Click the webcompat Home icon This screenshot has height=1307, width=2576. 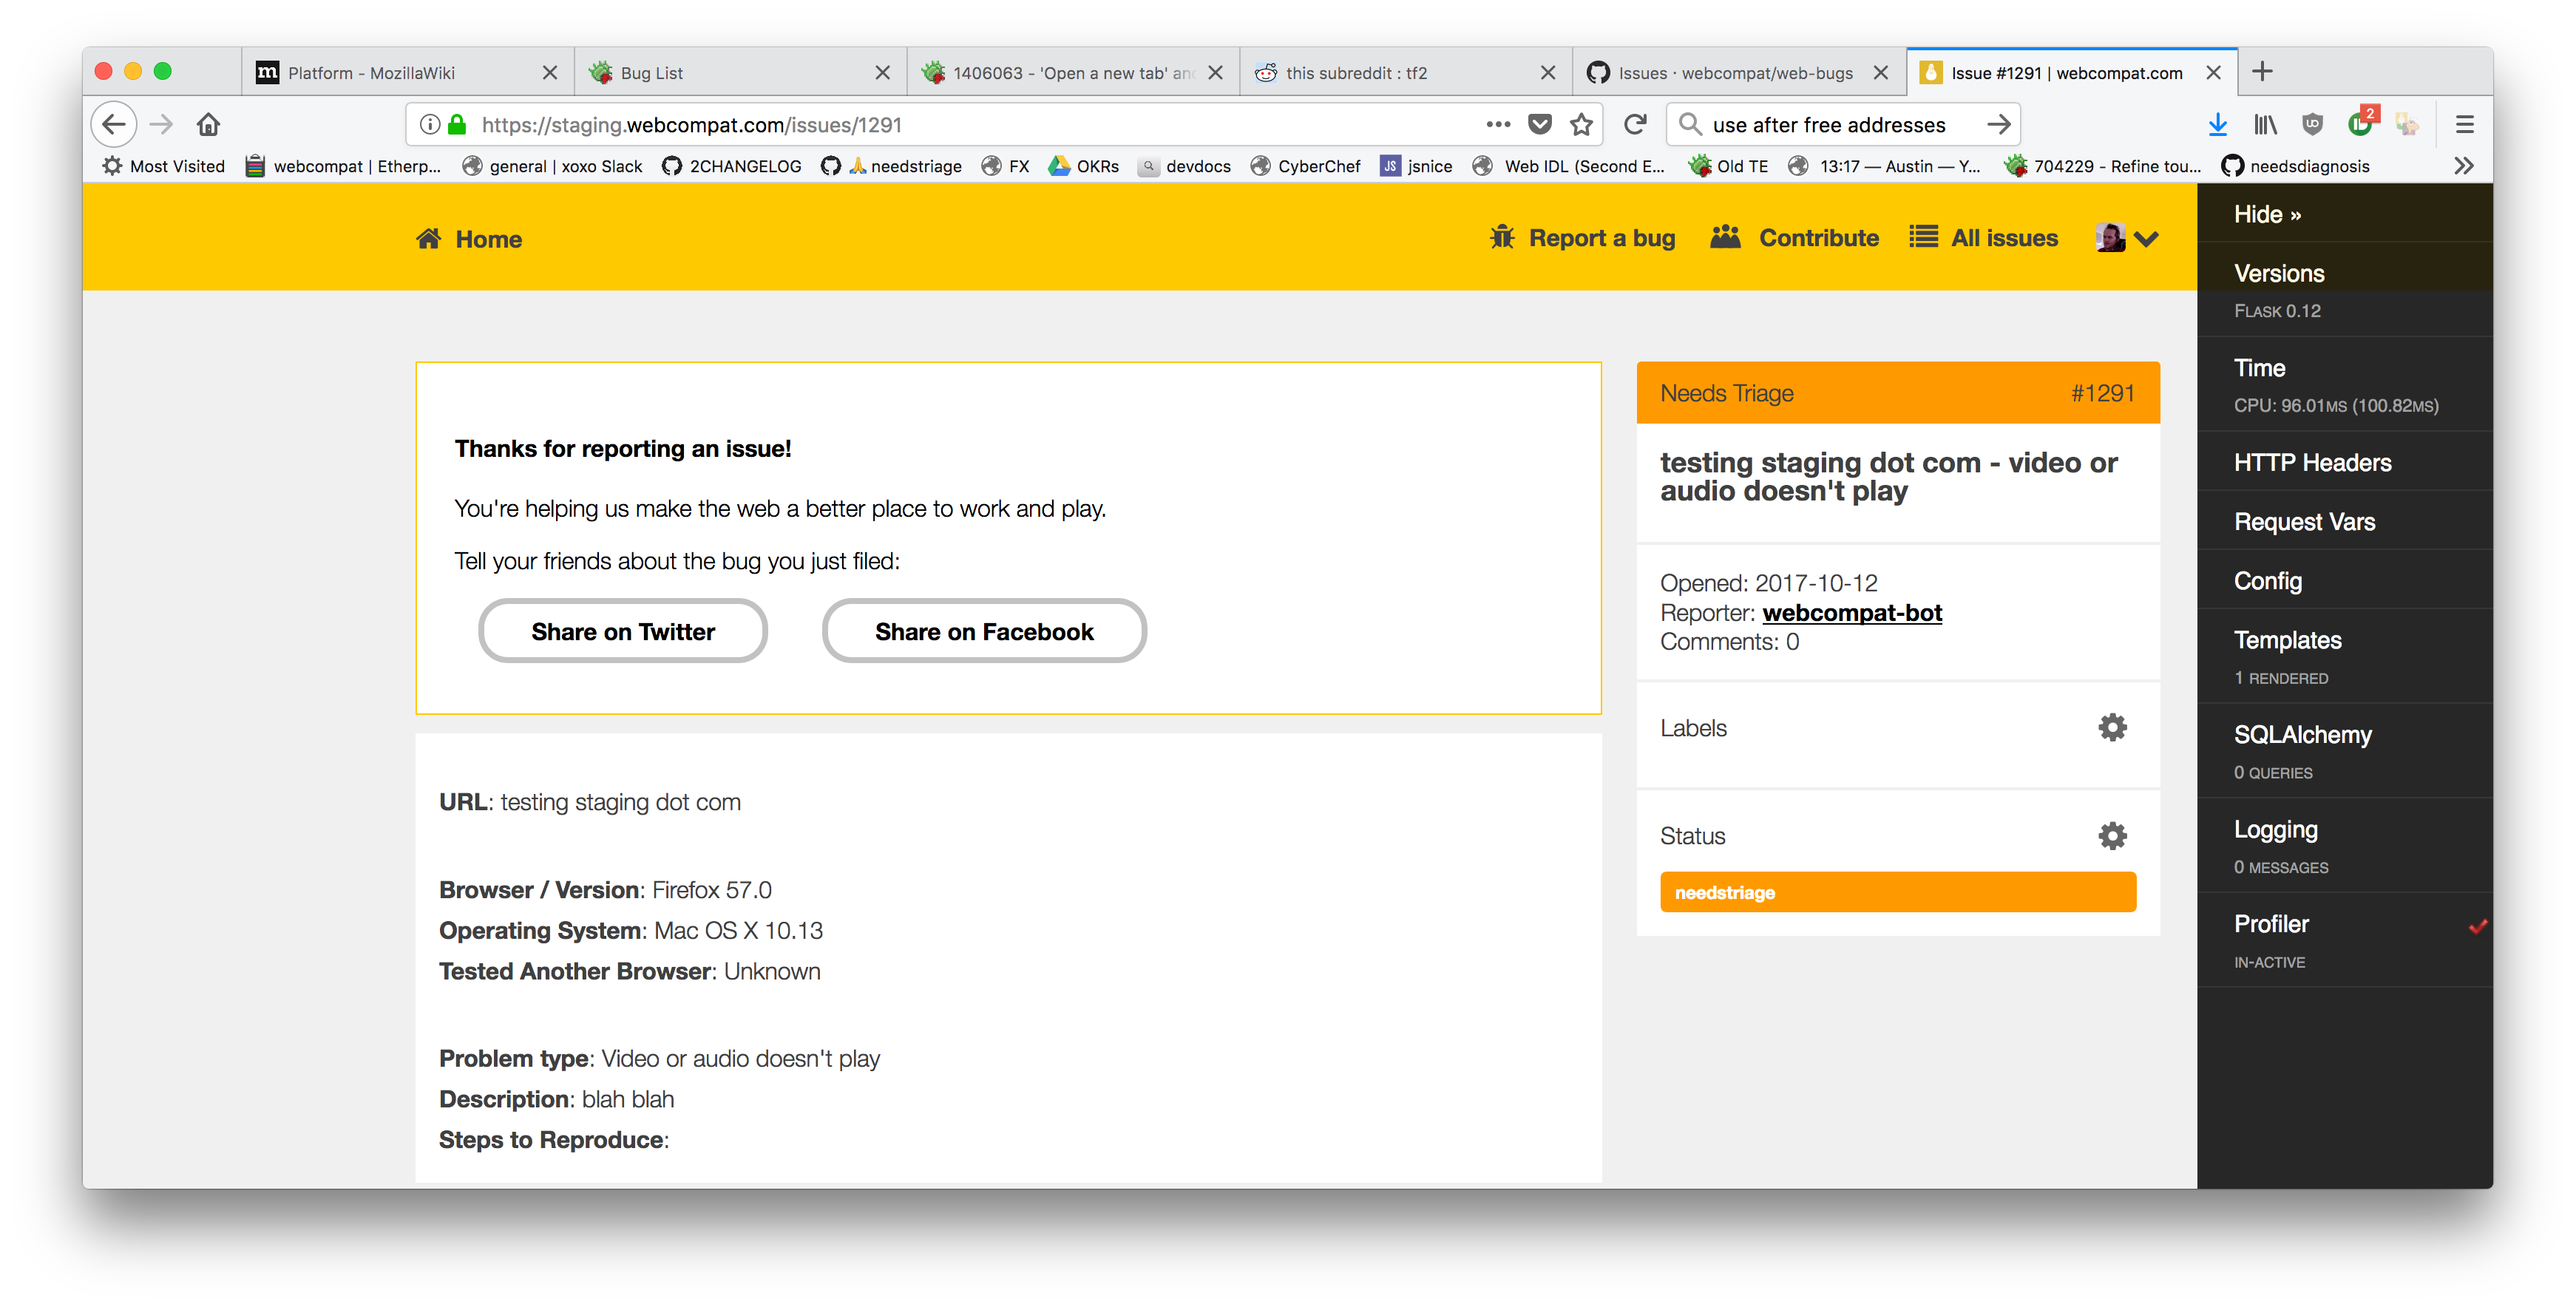430,238
